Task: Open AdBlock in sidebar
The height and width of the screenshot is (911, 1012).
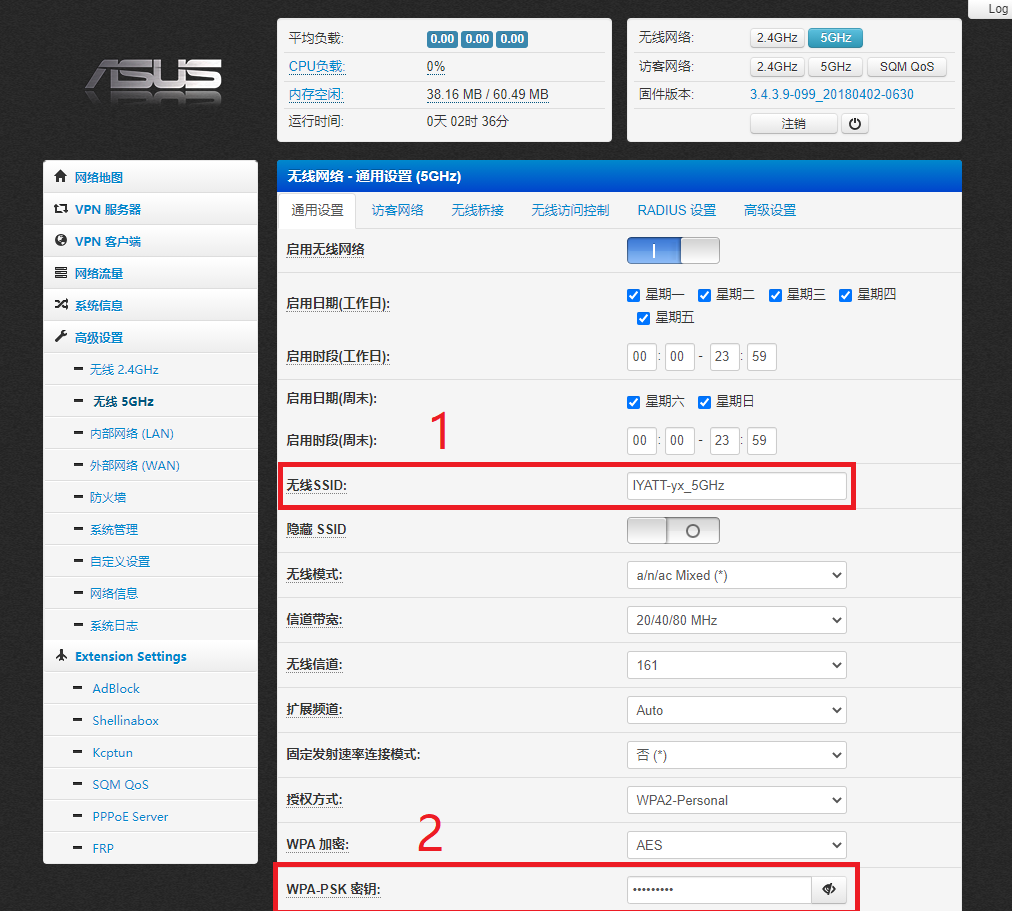Action: coord(116,688)
